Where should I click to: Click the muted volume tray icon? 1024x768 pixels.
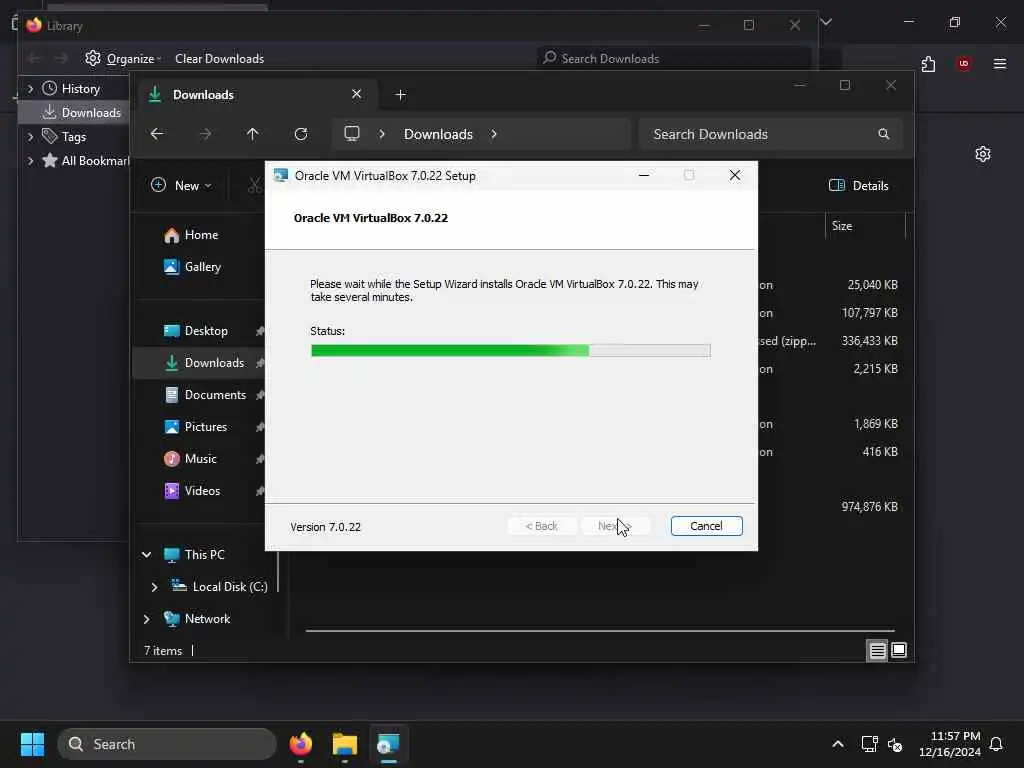coord(895,744)
